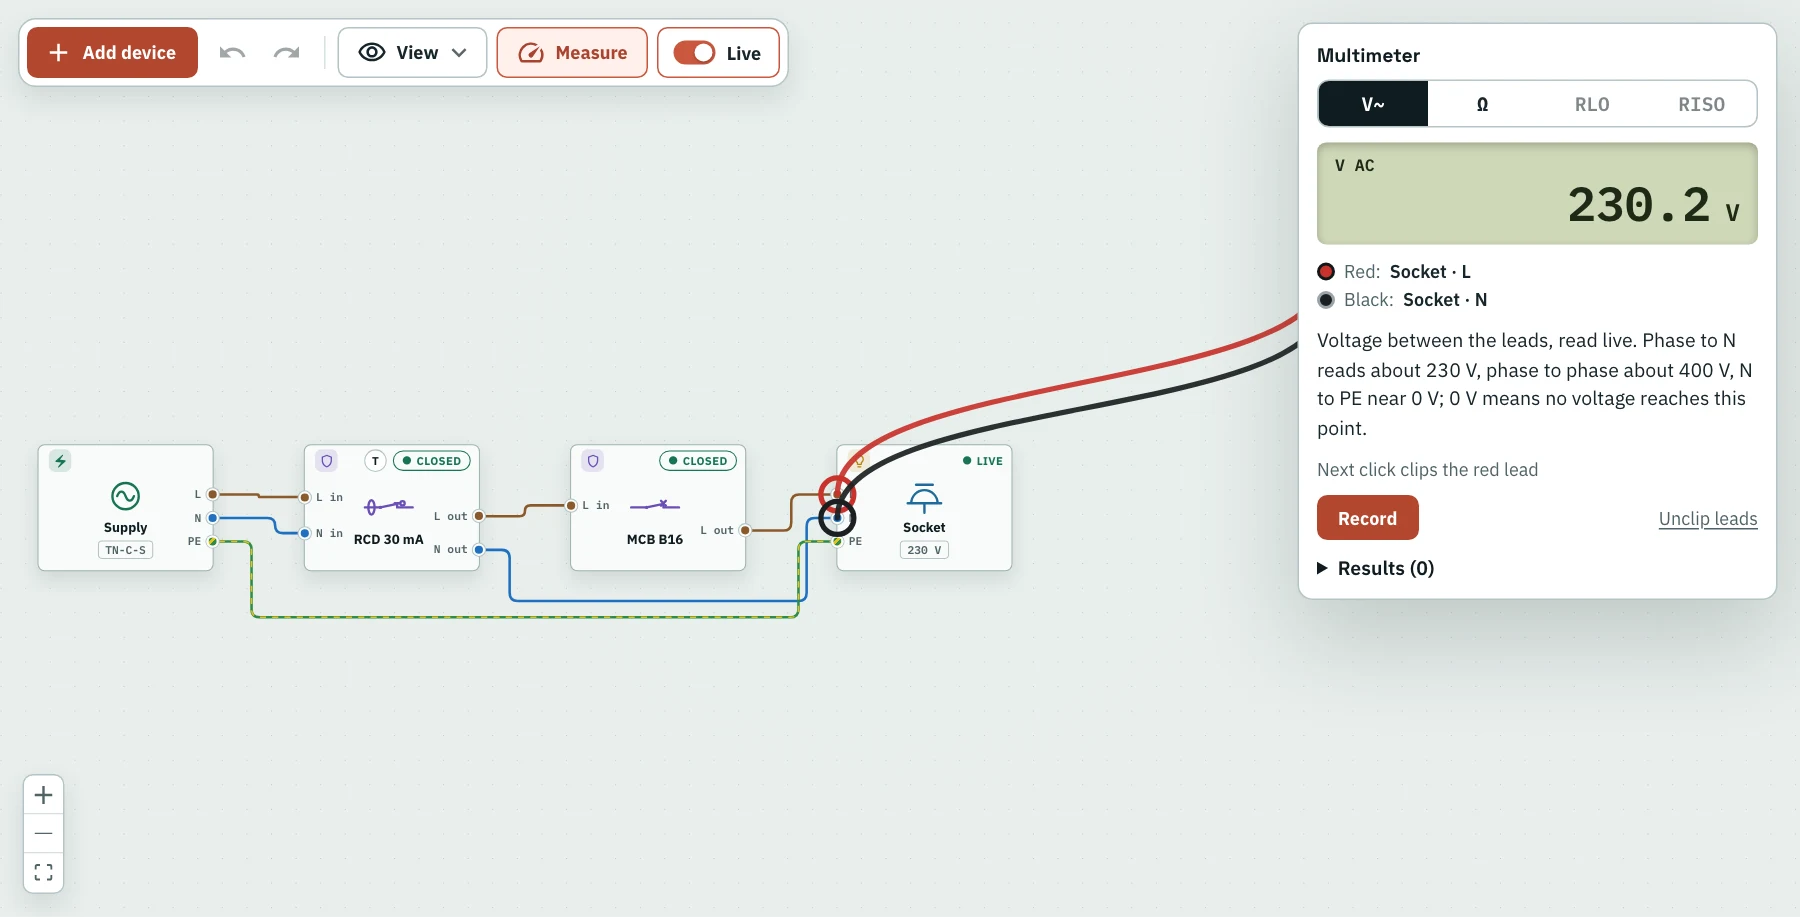The height and width of the screenshot is (917, 1800).
Task: Click the Supply sine-wave source icon
Action: (125, 496)
